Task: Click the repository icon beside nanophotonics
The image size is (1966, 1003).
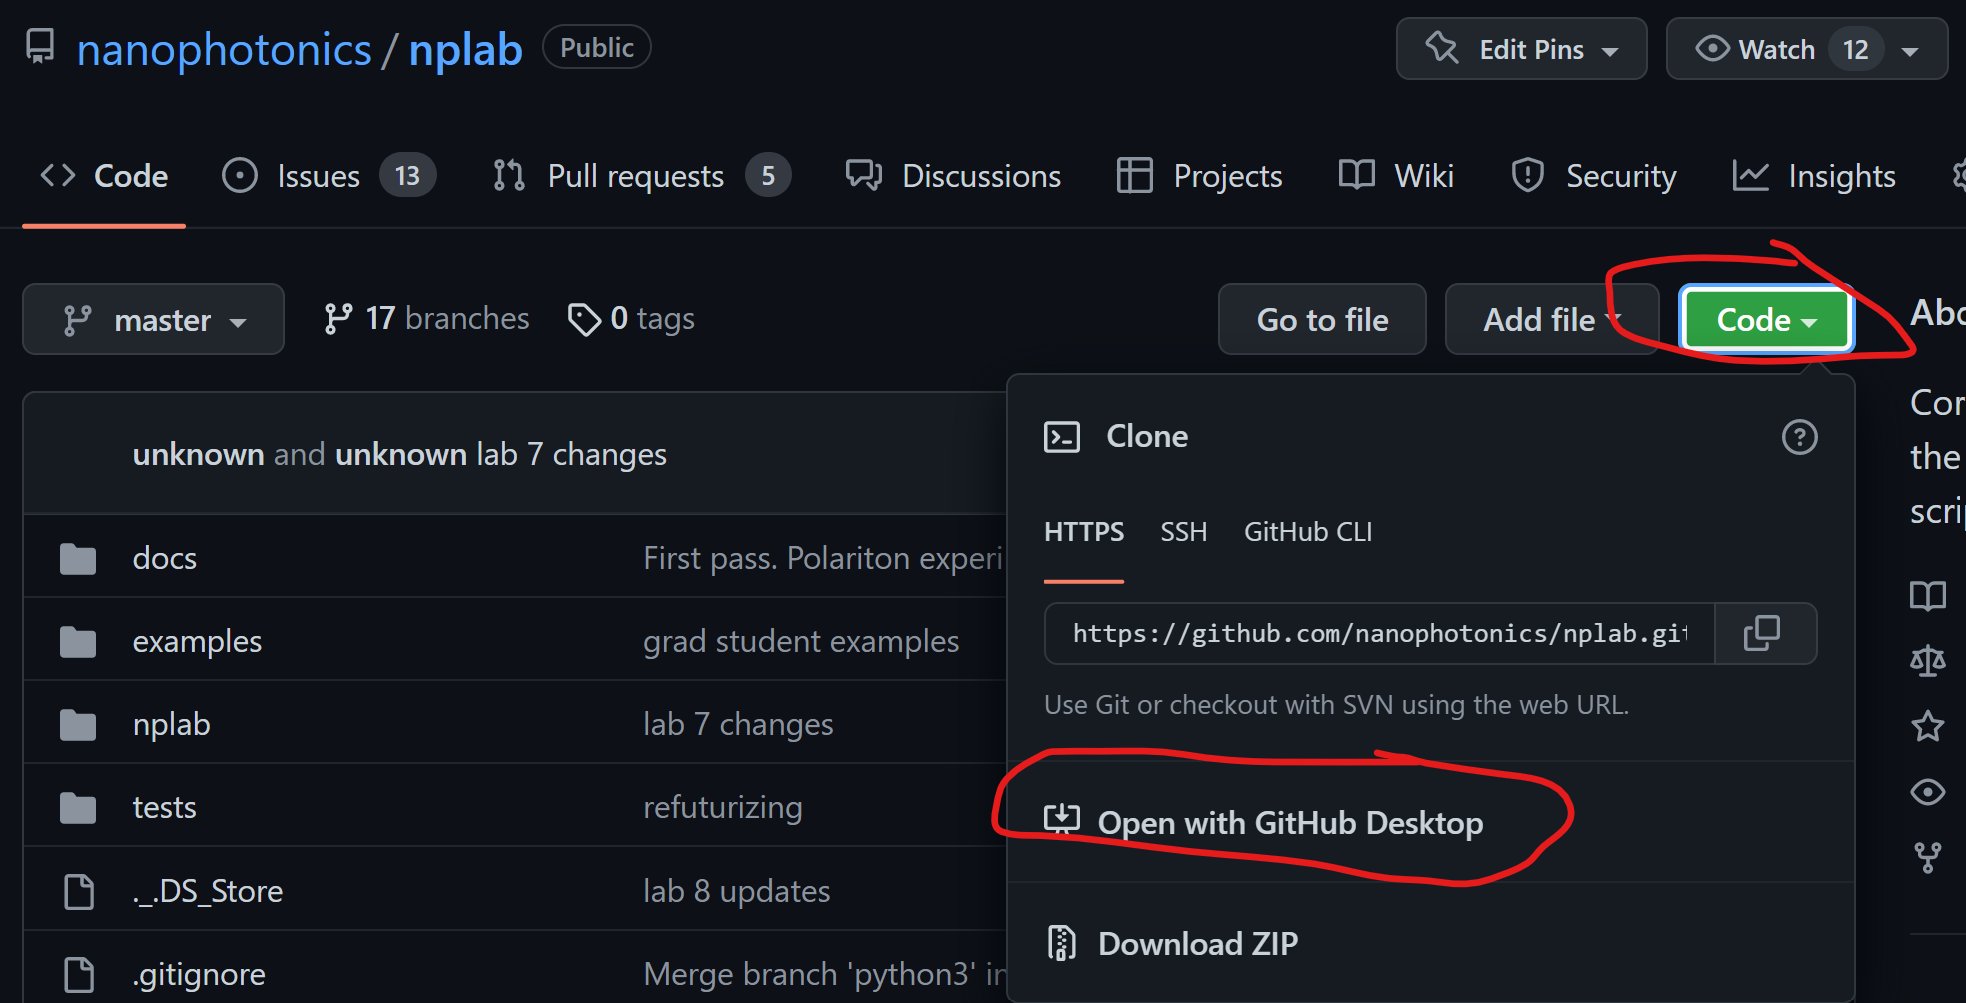Action: [x=39, y=47]
